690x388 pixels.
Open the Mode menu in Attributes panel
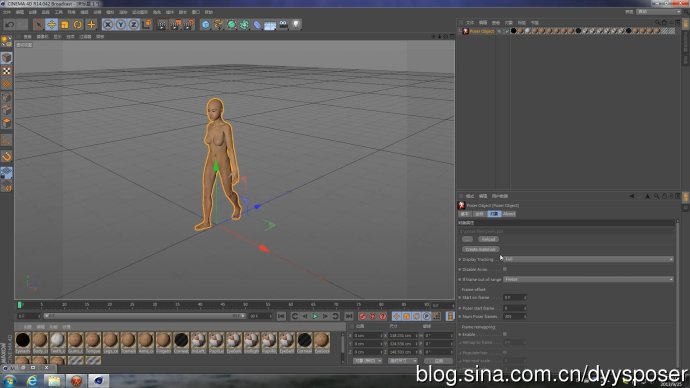(x=470, y=196)
